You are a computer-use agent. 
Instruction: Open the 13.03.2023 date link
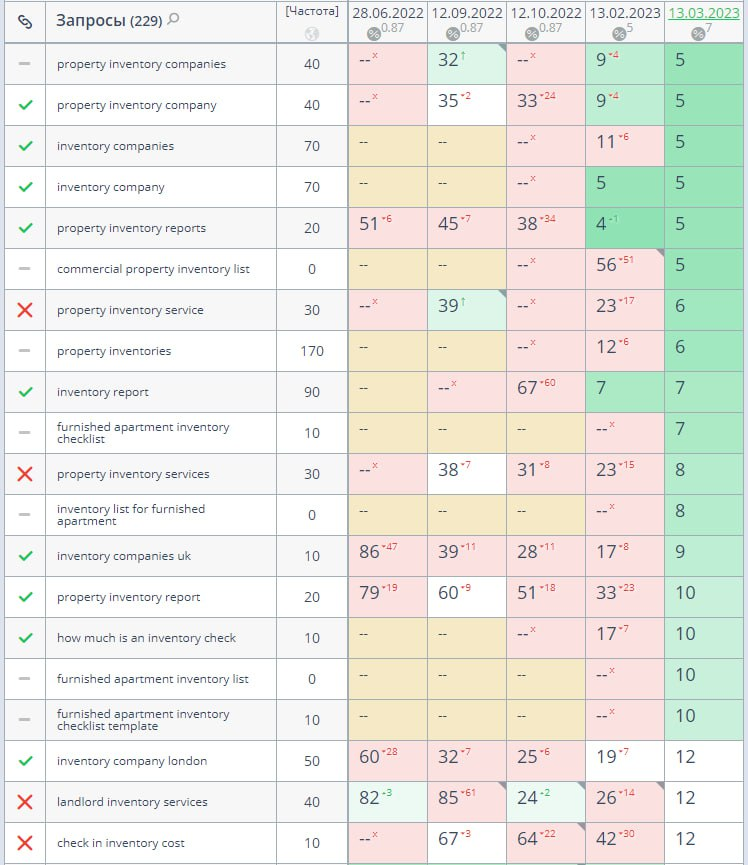click(706, 13)
